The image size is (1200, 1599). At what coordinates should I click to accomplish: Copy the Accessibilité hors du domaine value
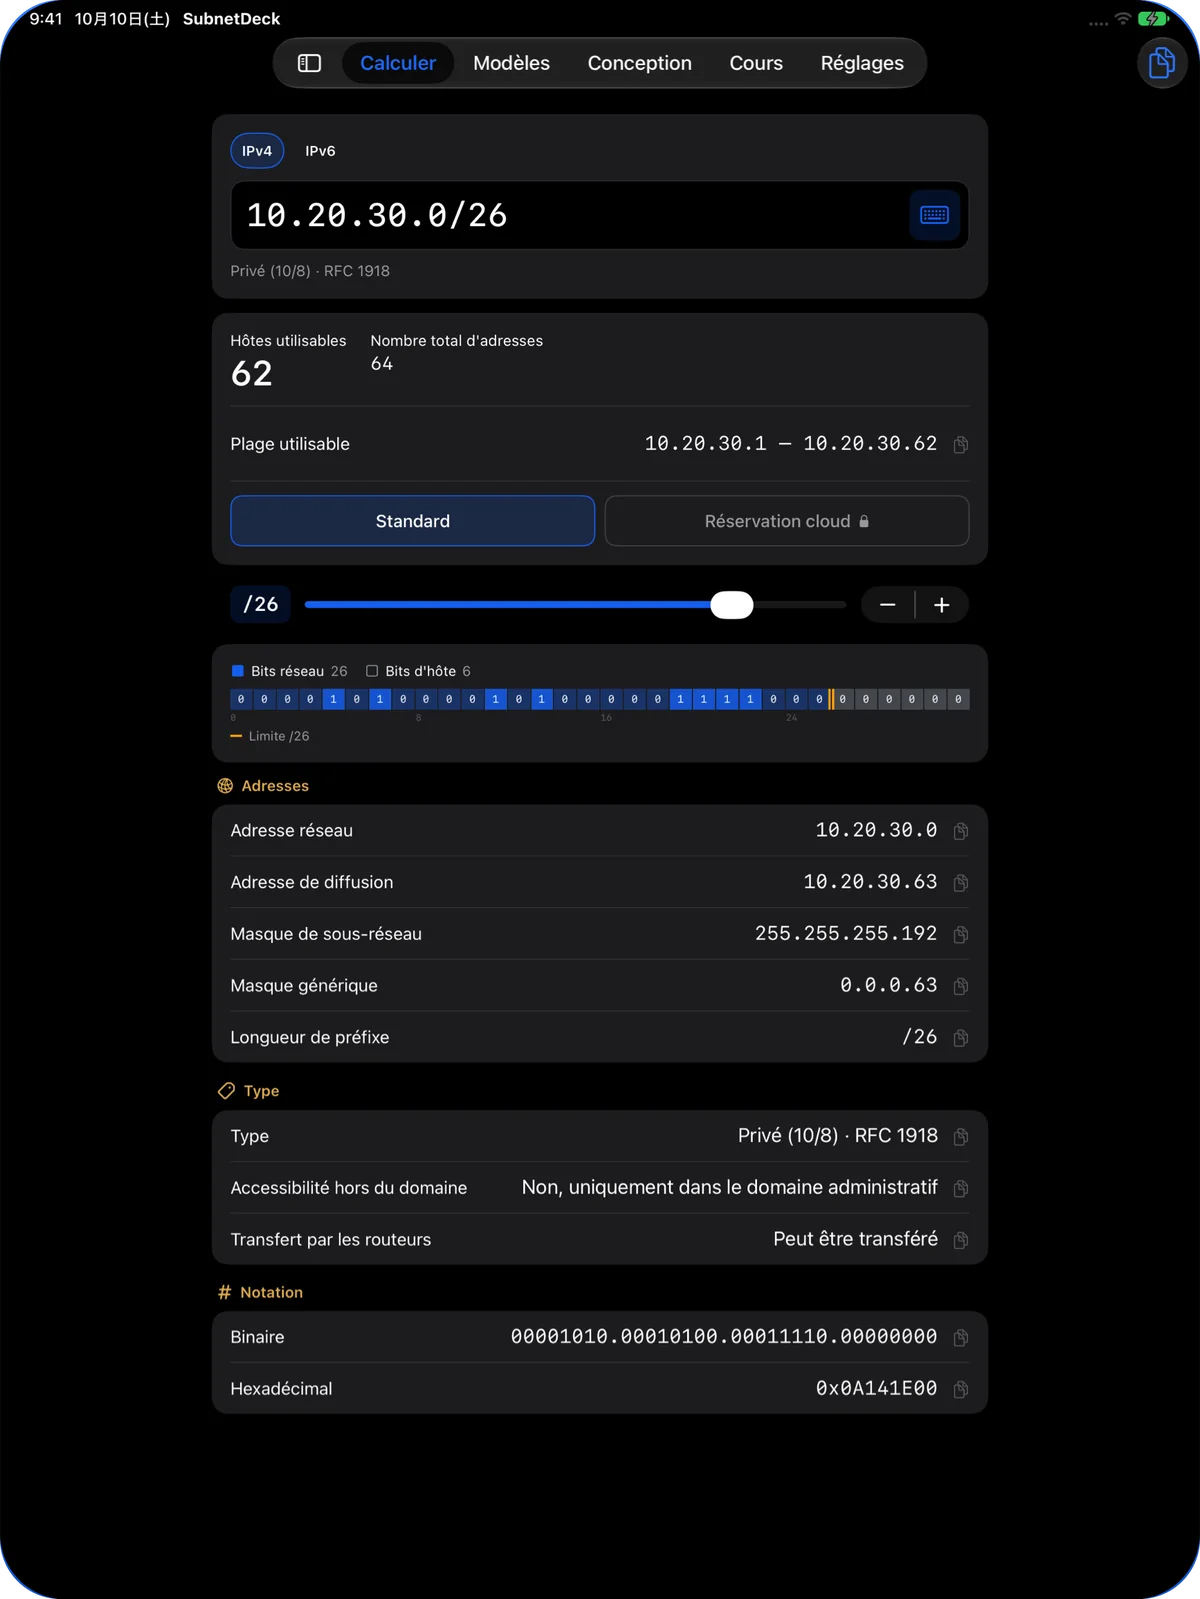pos(961,1188)
